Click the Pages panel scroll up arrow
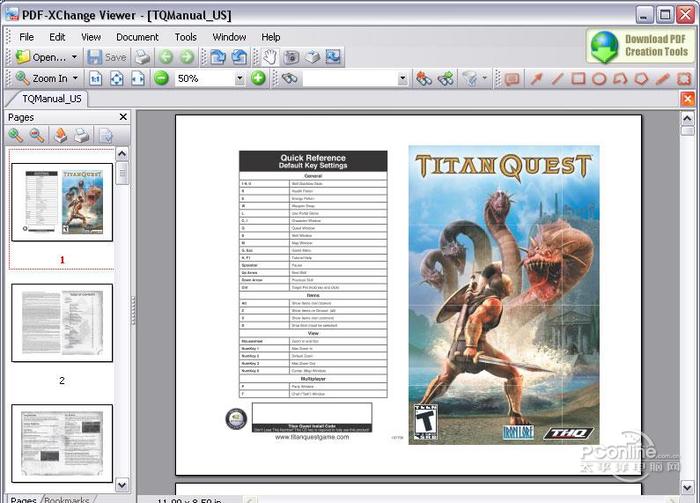 [122, 154]
